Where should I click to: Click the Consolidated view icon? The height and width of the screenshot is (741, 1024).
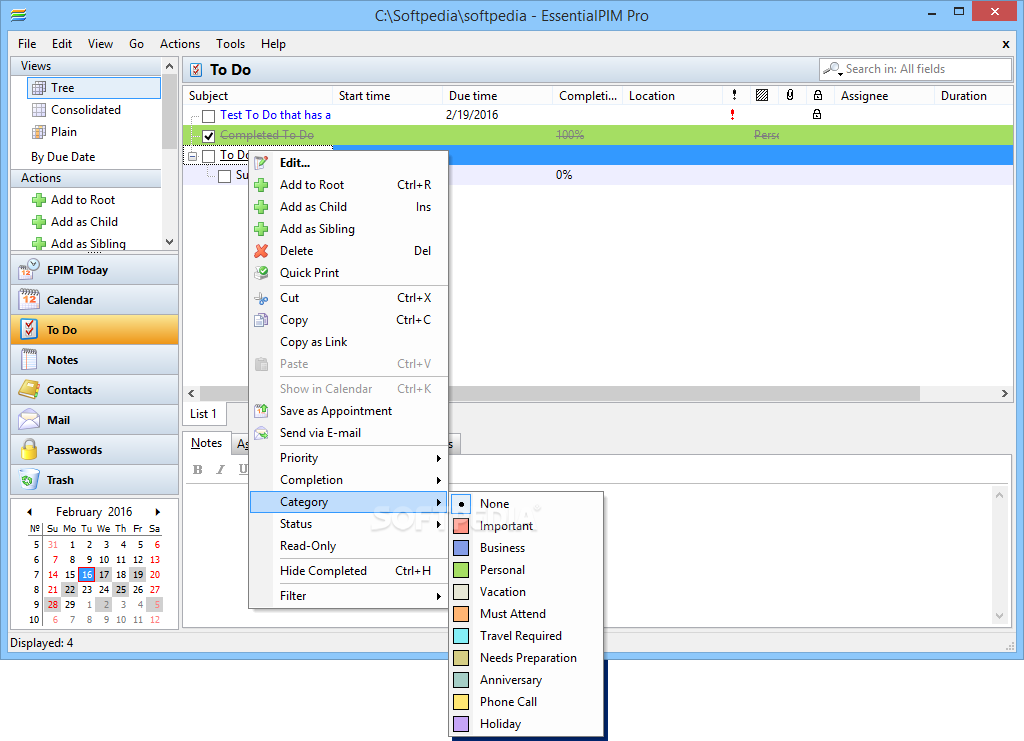point(39,110)
